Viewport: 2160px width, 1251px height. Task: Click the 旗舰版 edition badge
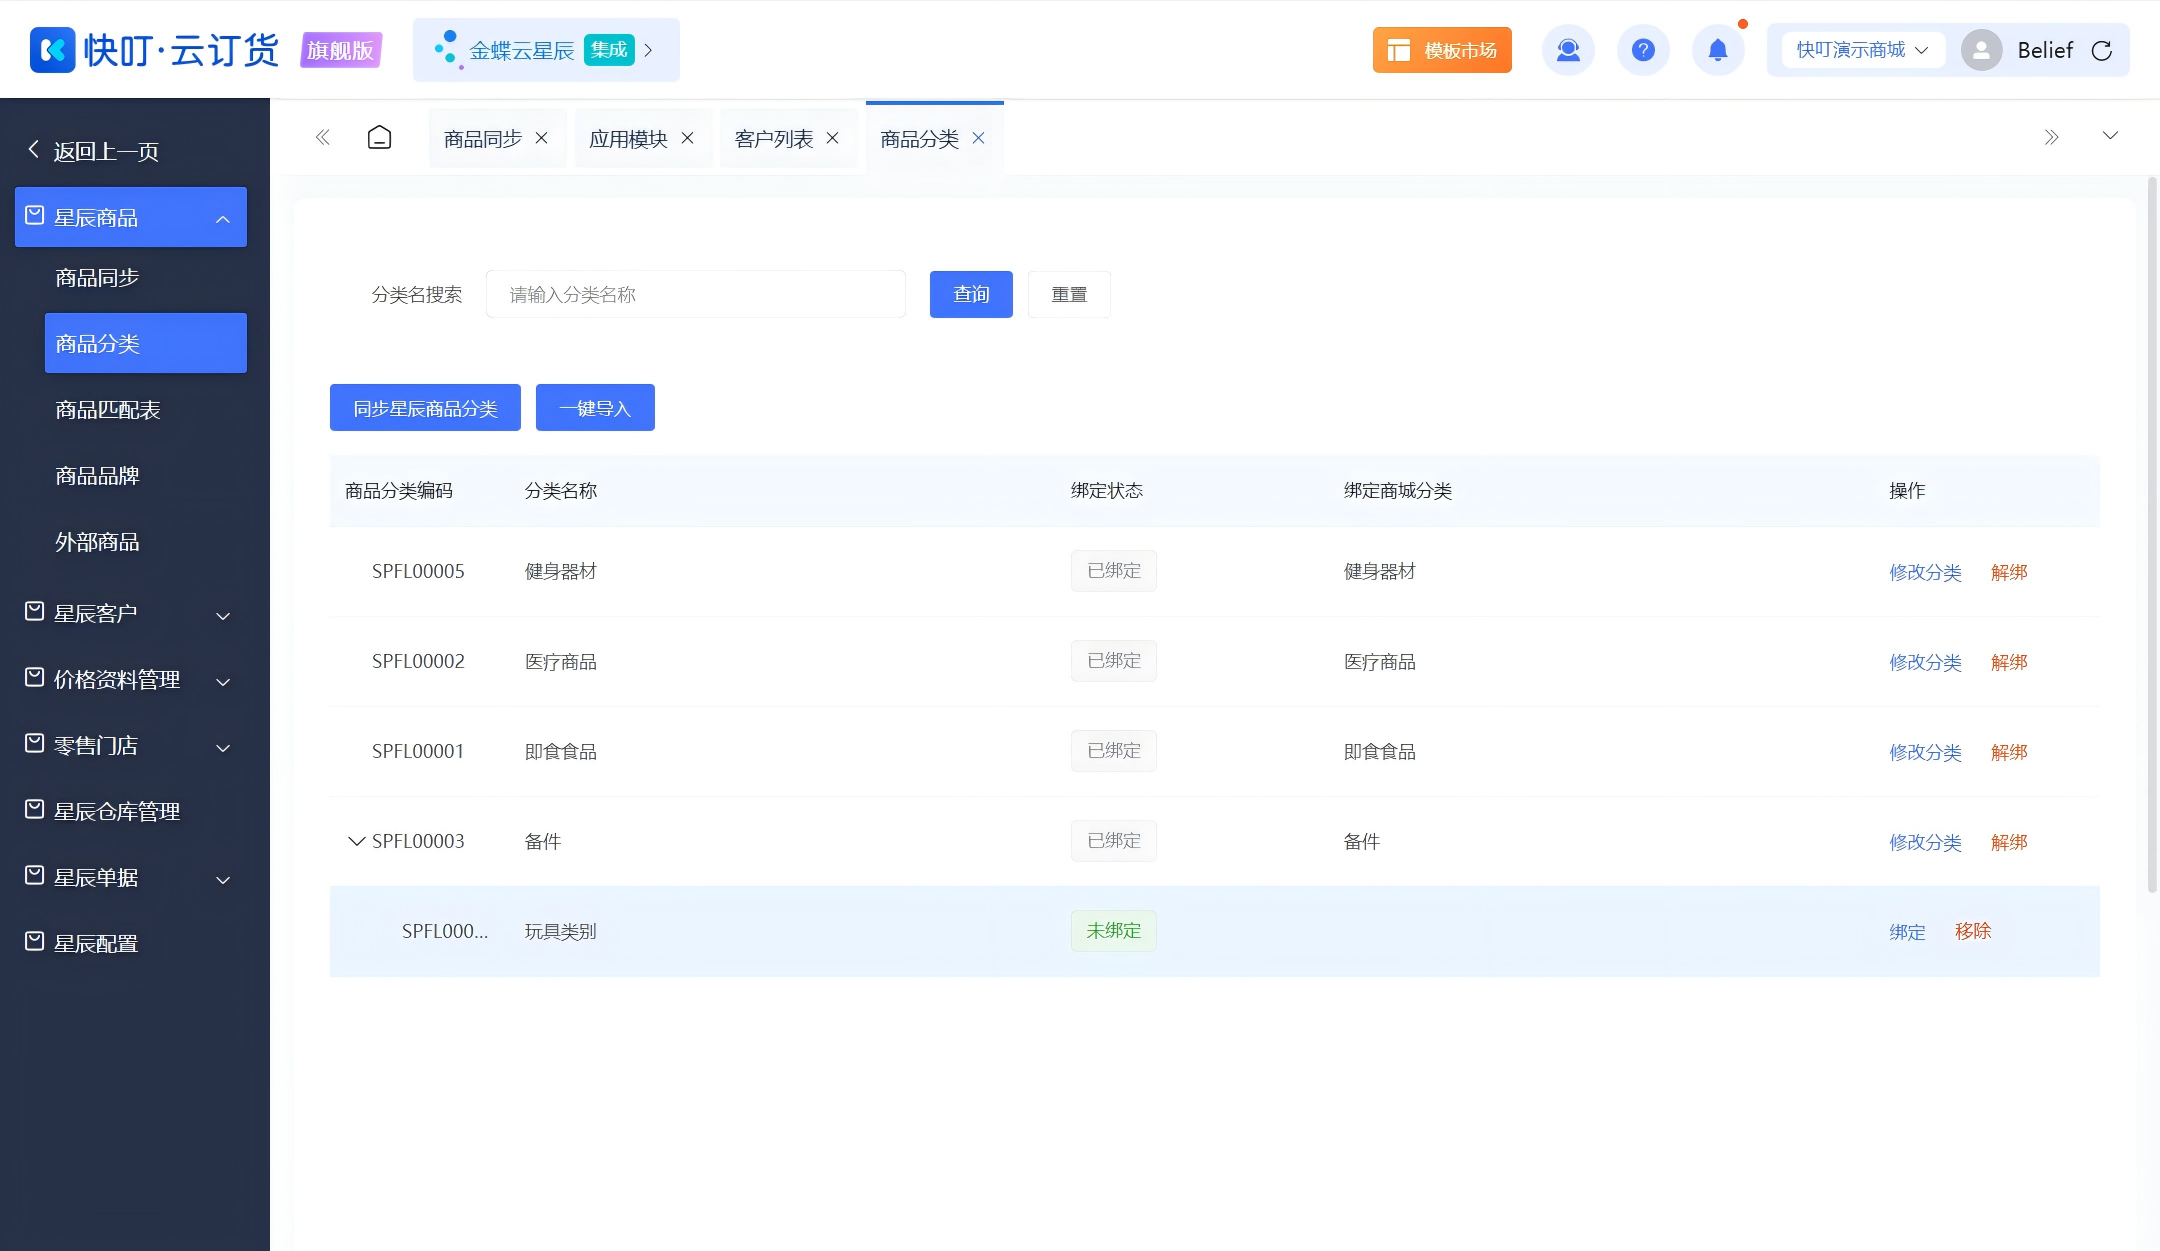click(341, 50)
